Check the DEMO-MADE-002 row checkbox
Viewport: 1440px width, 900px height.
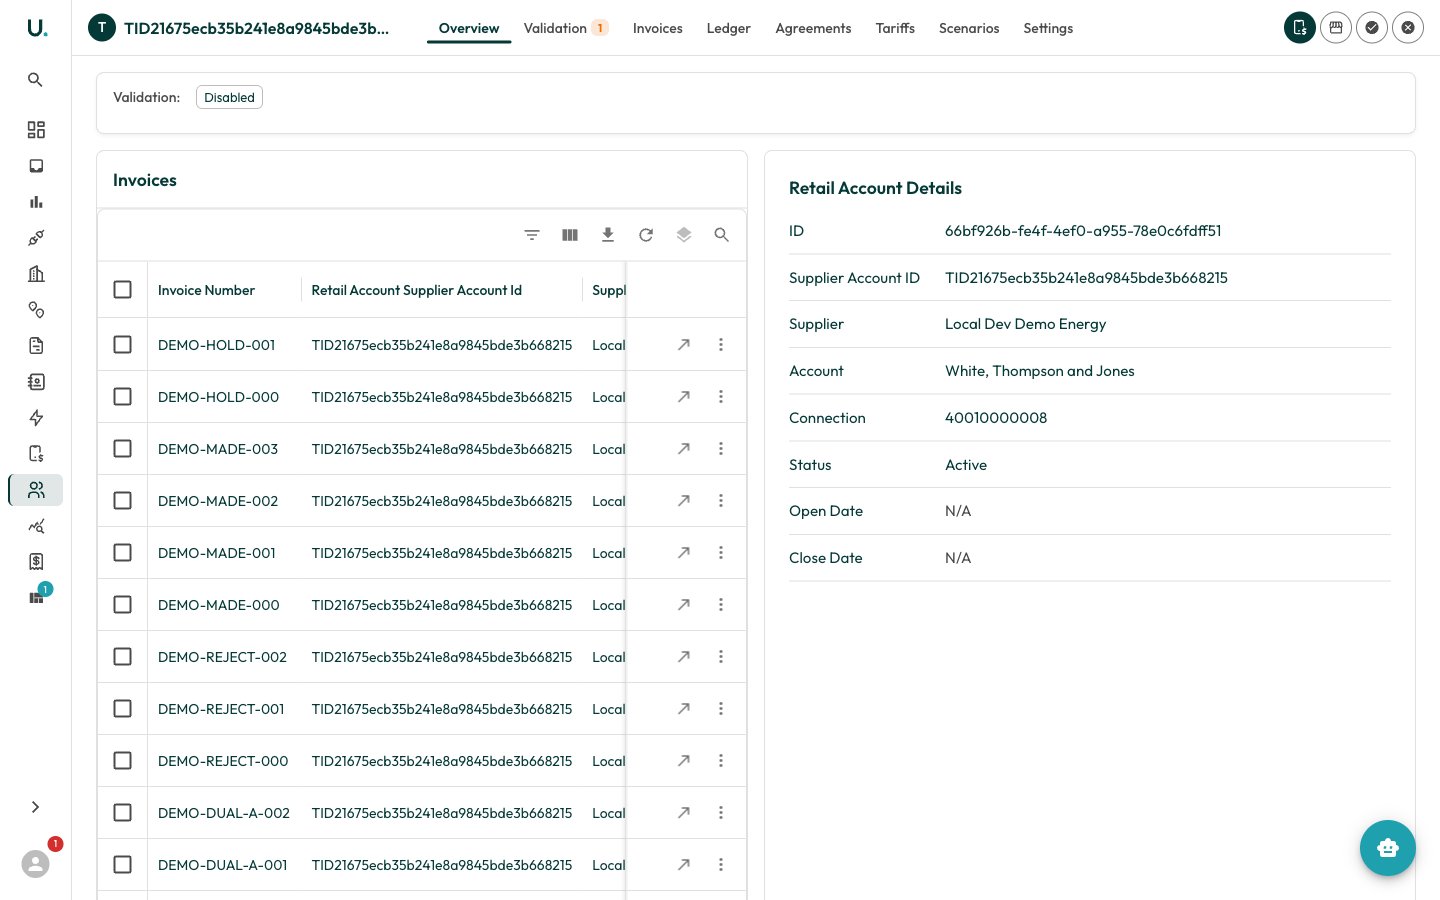point(123,501)
